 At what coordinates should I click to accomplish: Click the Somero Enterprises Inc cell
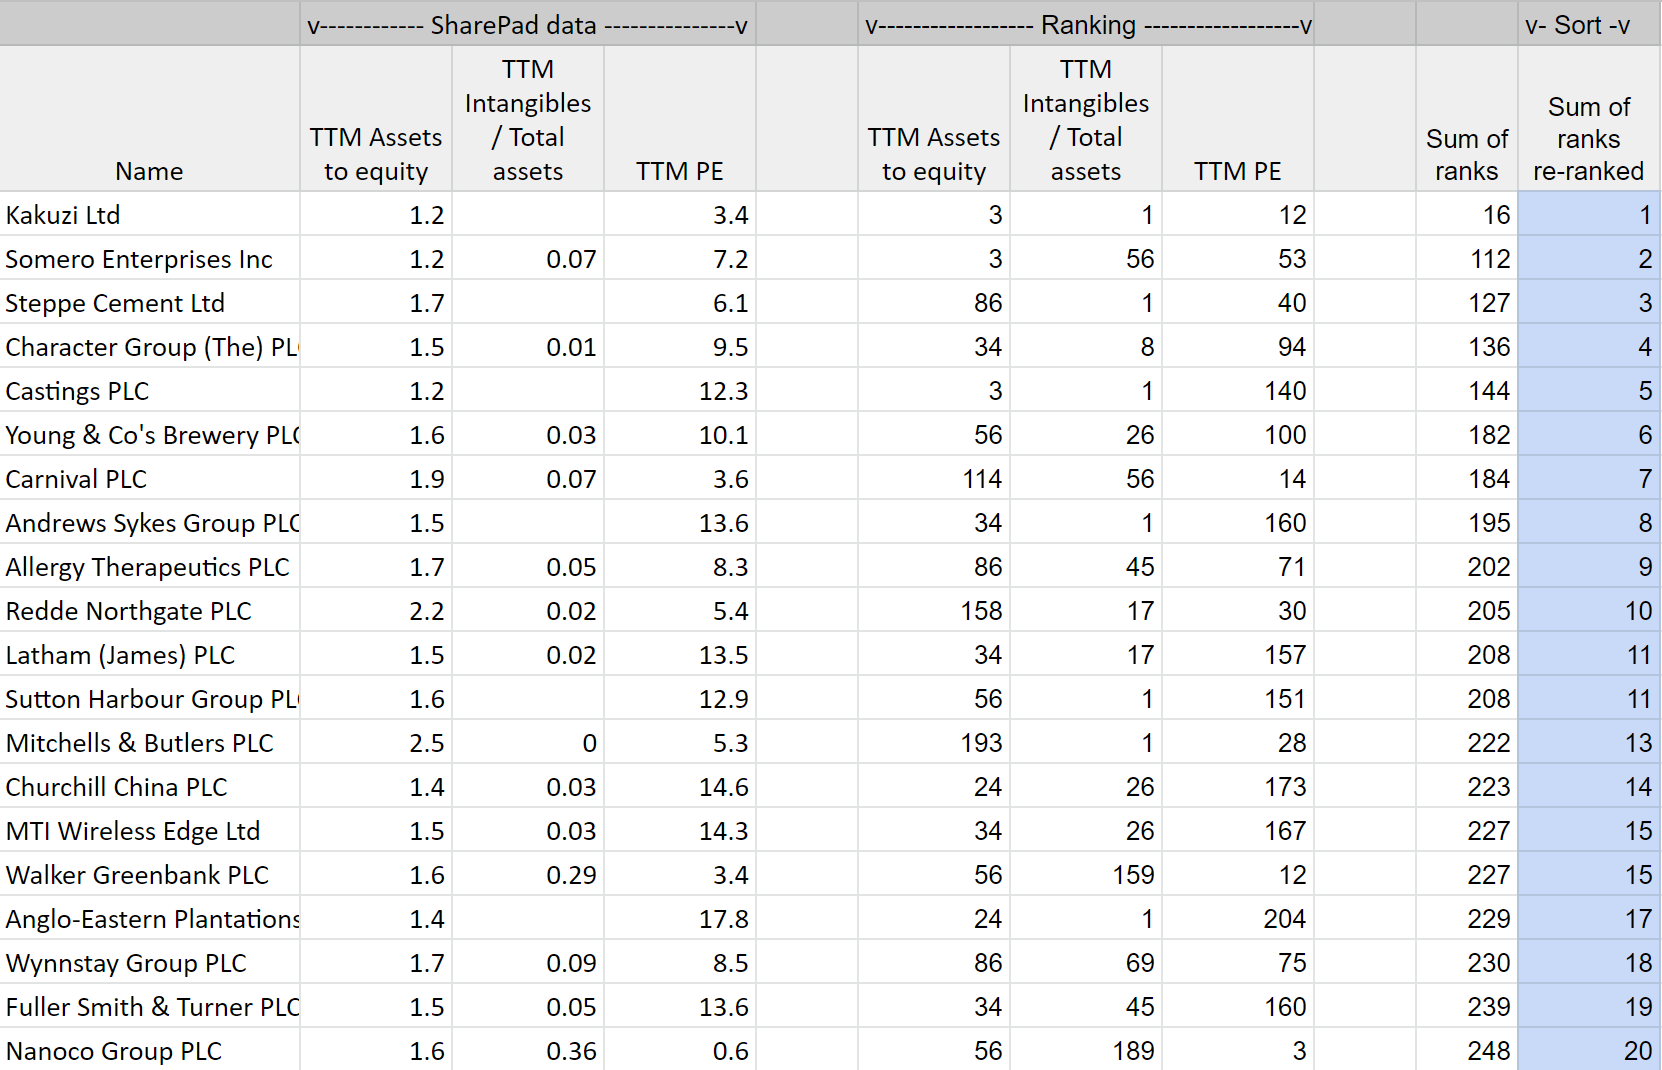(150, 258)
